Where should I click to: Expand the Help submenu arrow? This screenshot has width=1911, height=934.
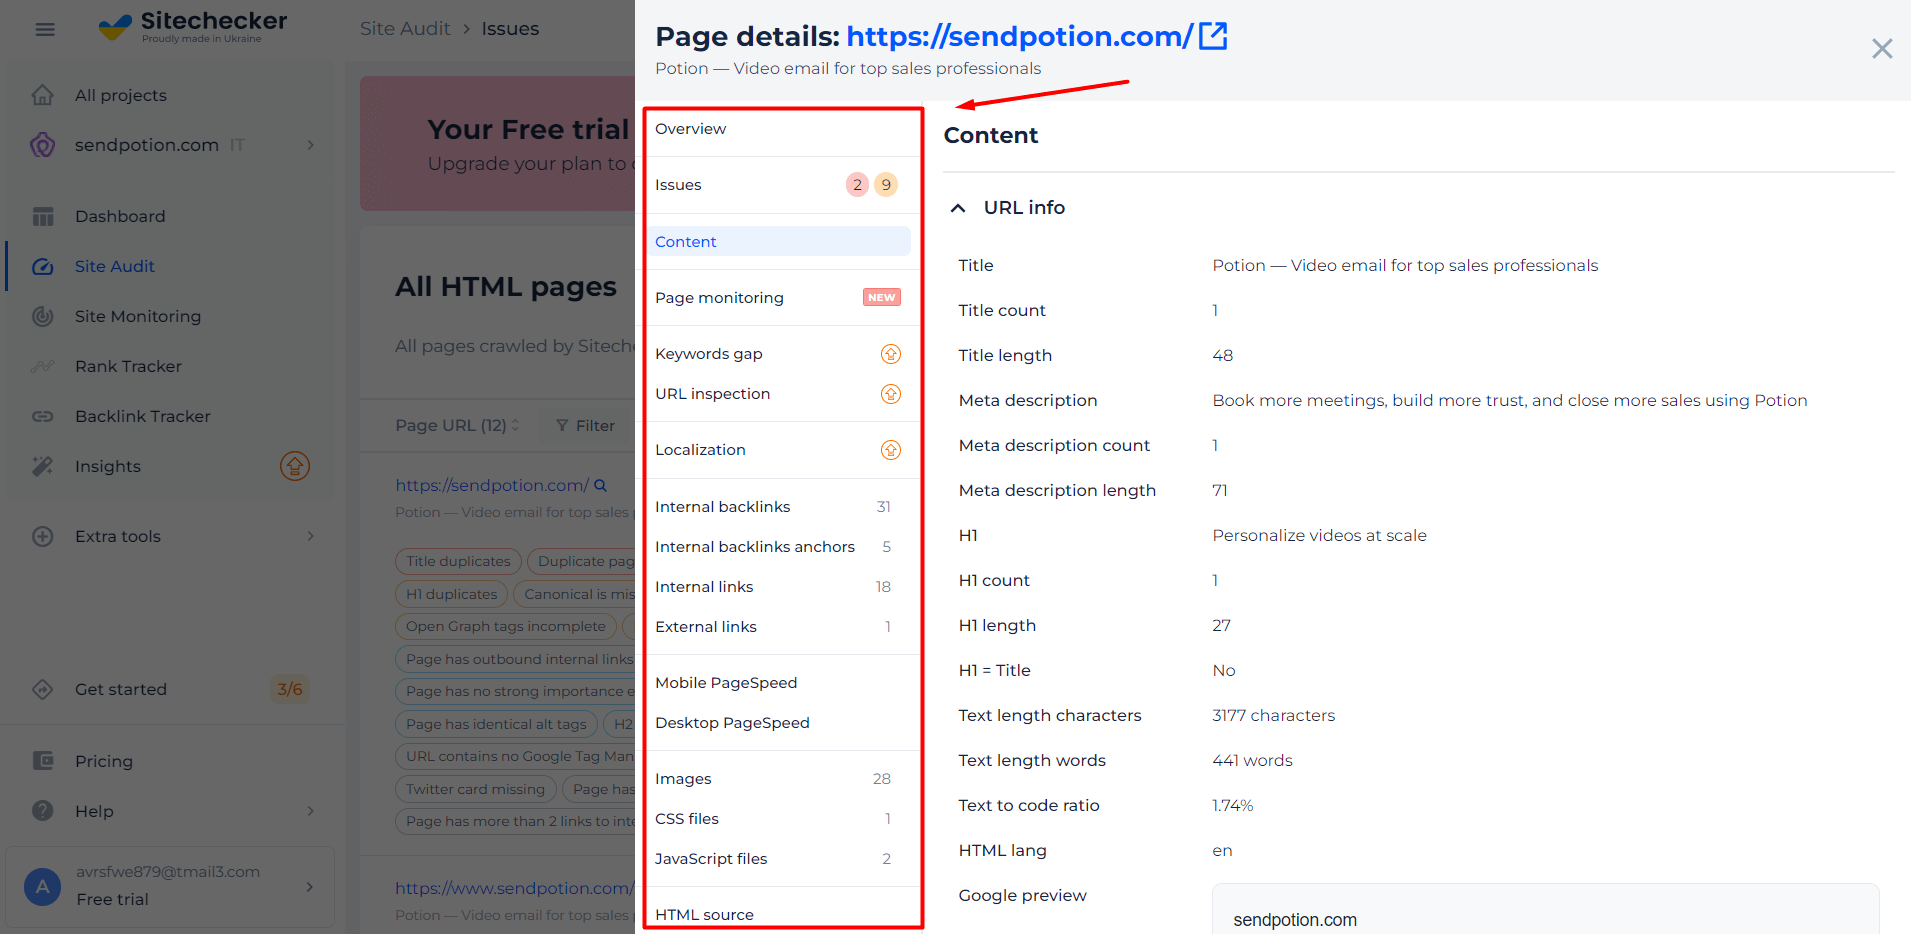click(x=311, y=811)
